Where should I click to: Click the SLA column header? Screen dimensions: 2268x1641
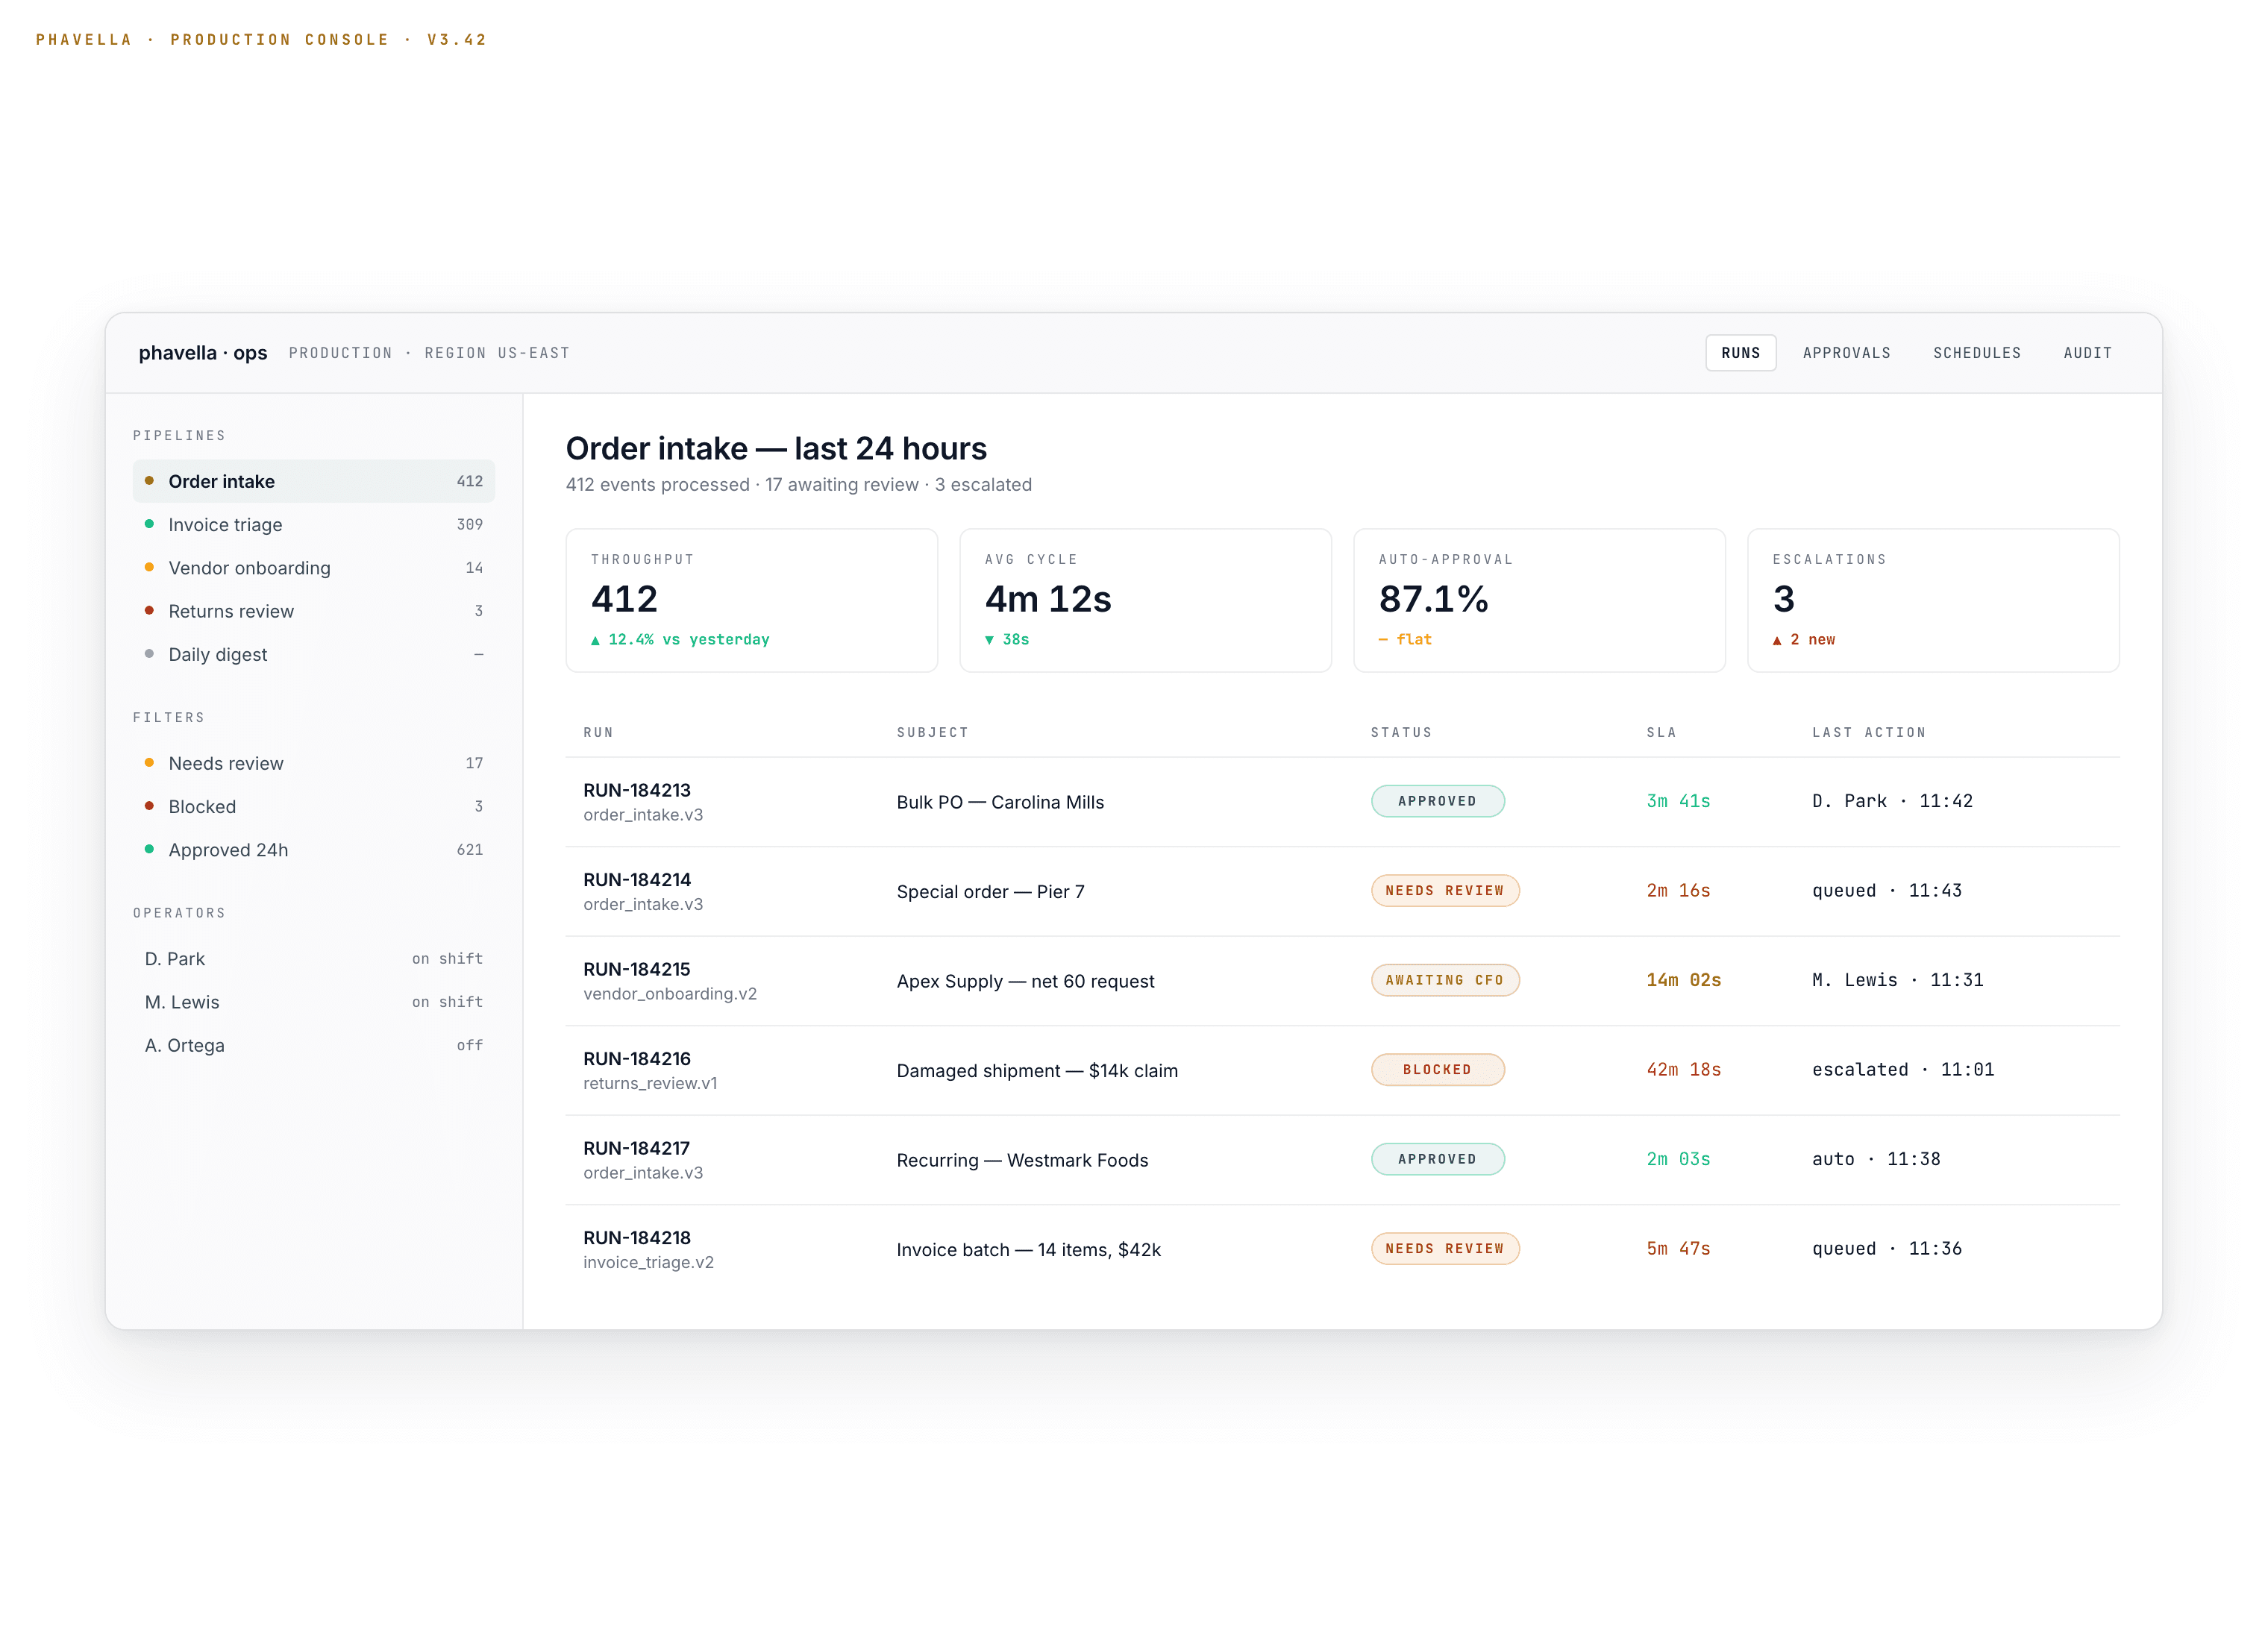[1661, 732]
